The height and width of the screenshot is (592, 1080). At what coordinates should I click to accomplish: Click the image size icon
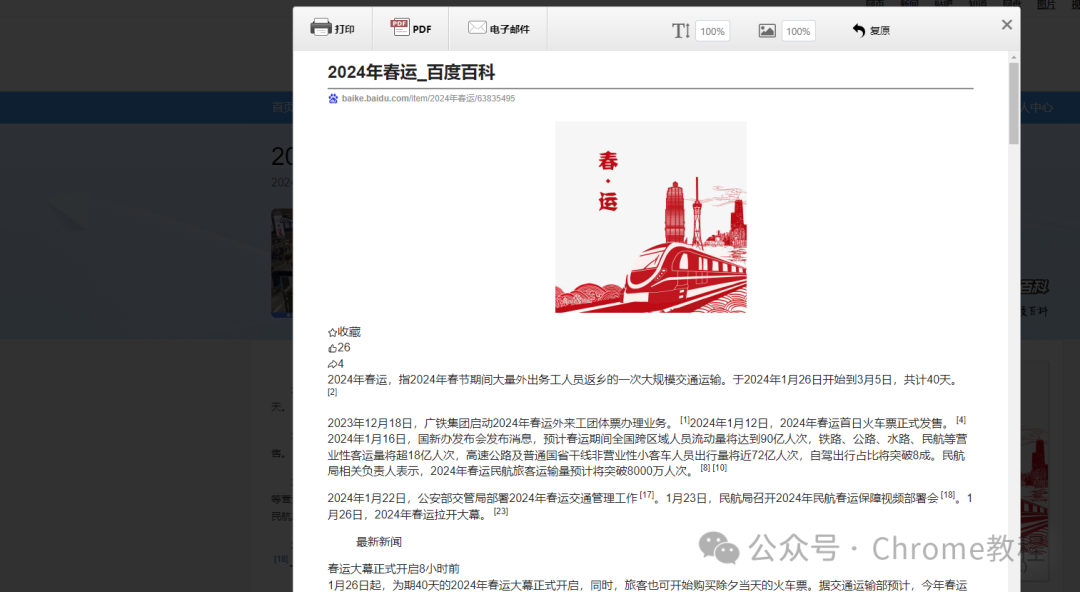pyautogui.click(x=767, y=30)
